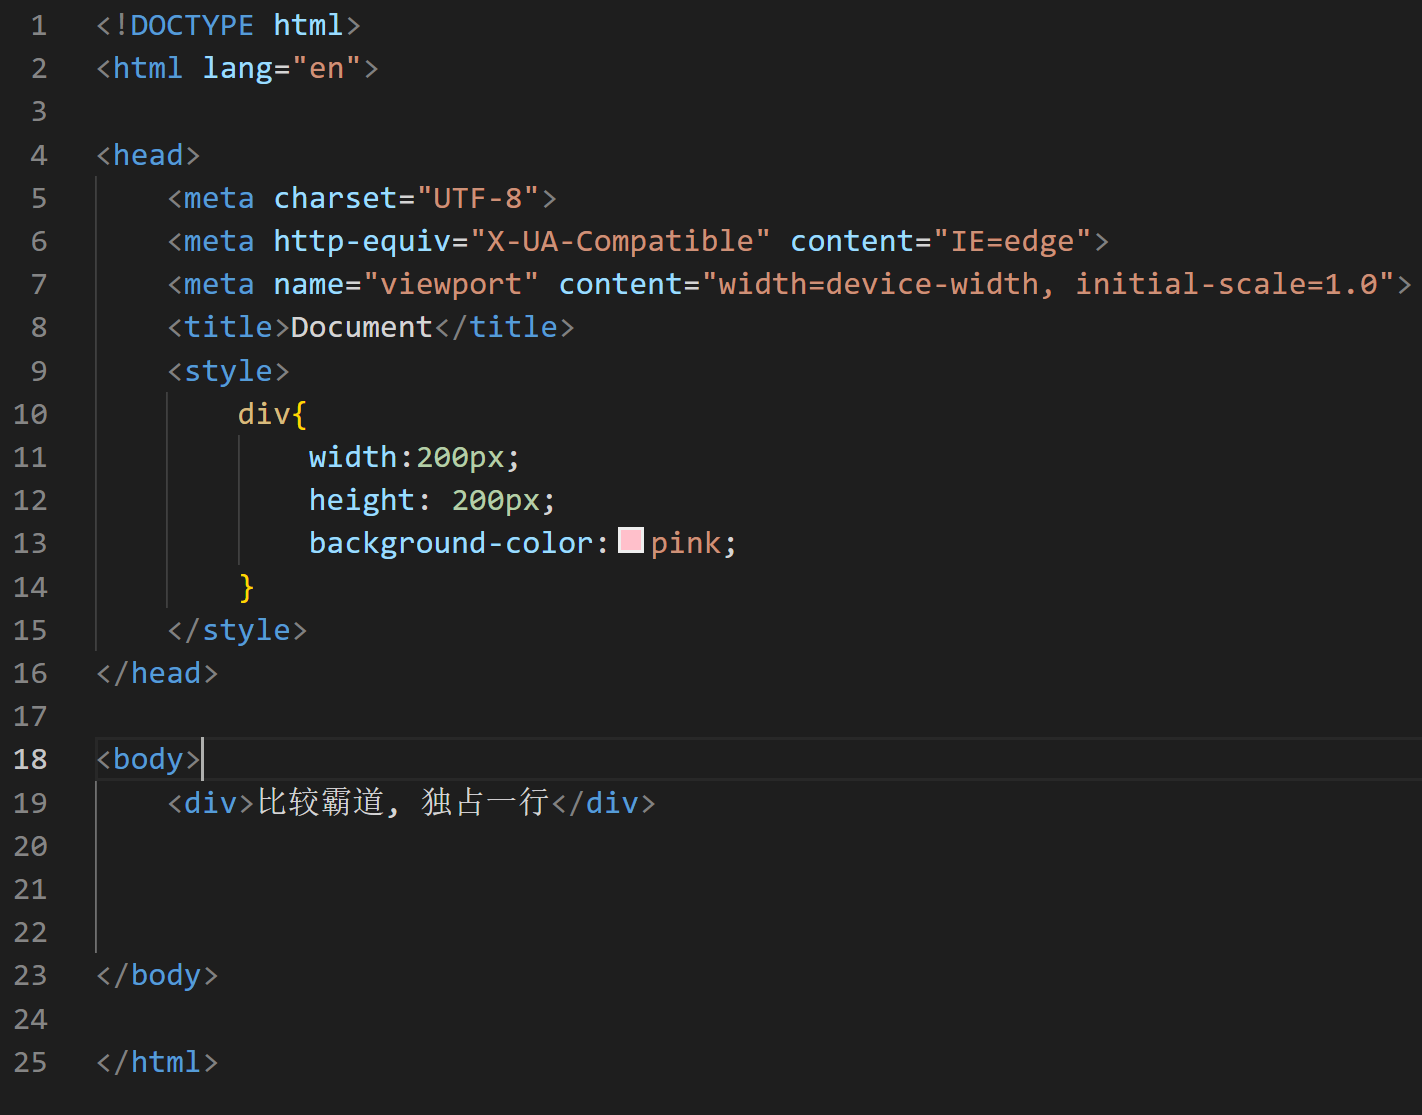Image resolution: width=1422 pixels, height=1115 pixels.
Task: Click the "IE=edge" content value
Action: coord(1012,241)
